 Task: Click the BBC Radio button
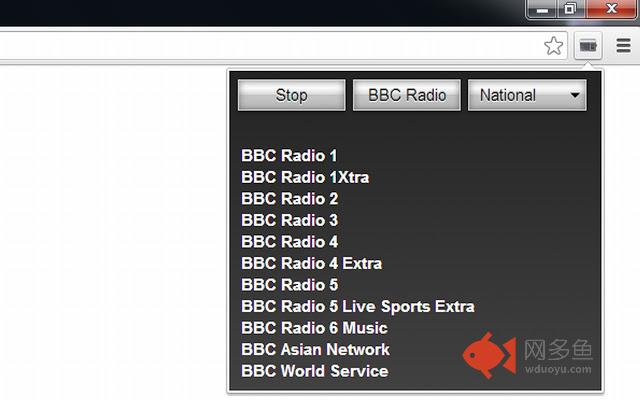(x=407, y=95)
